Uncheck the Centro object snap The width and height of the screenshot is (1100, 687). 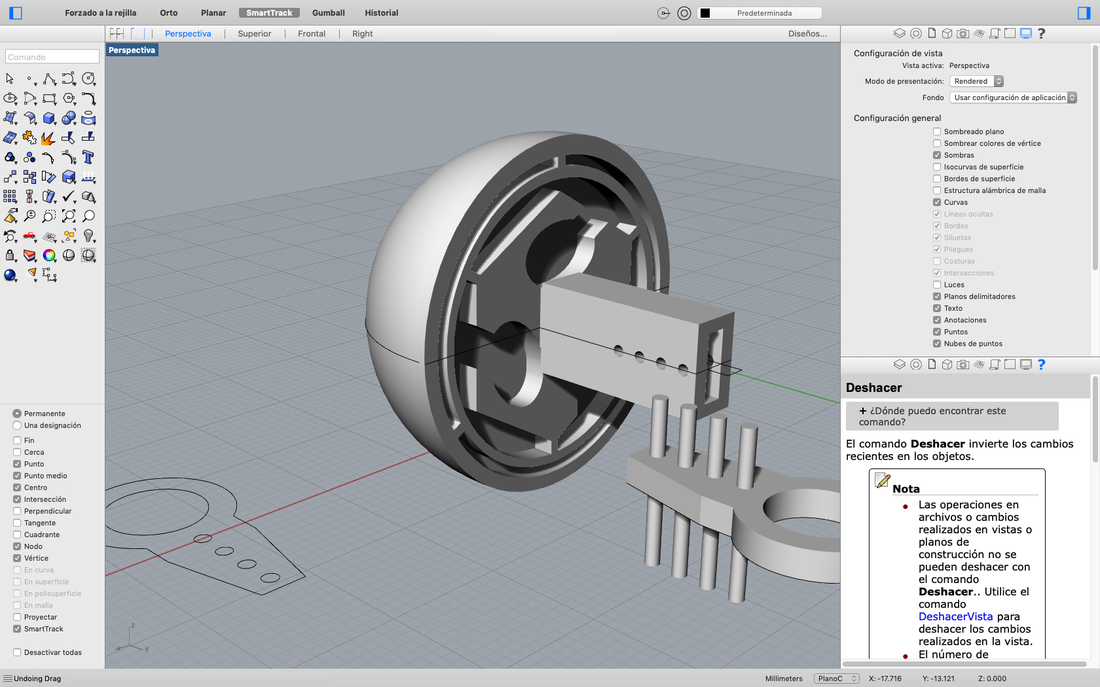click(x=17, y=488)
